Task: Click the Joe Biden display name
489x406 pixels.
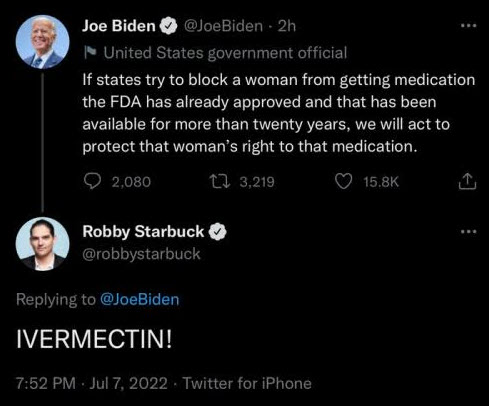Action: pyautogui.click(x=119, y=26)
